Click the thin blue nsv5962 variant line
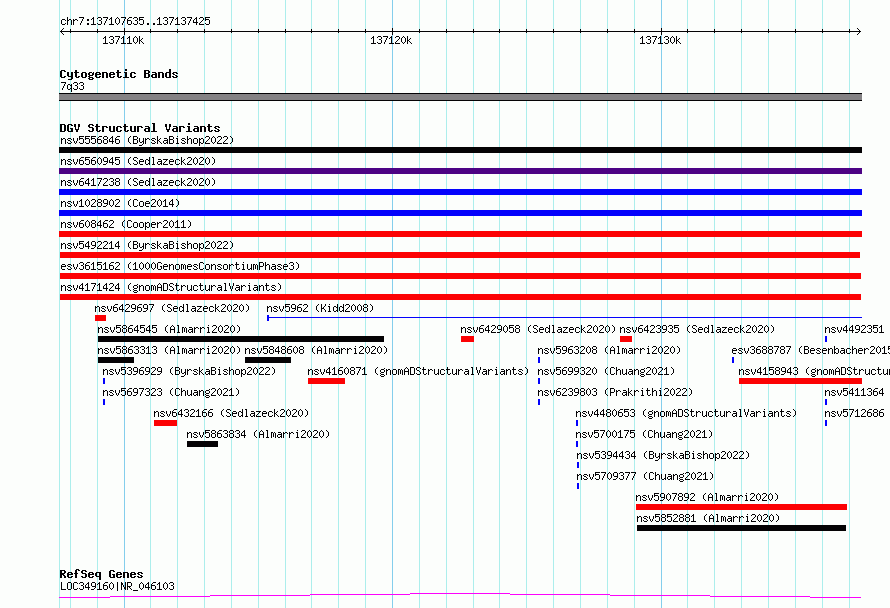The width and height of the screenshot is (890, 608). [x=564, y=318]
